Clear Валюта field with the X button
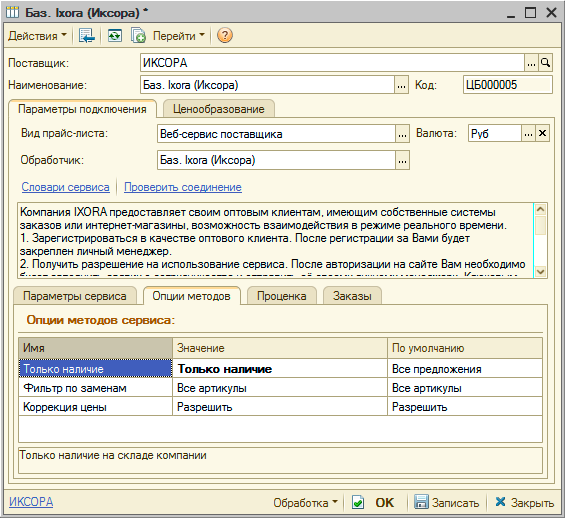Image resolution: width=565 pixels, height=518 pixels. pos(542,134)
